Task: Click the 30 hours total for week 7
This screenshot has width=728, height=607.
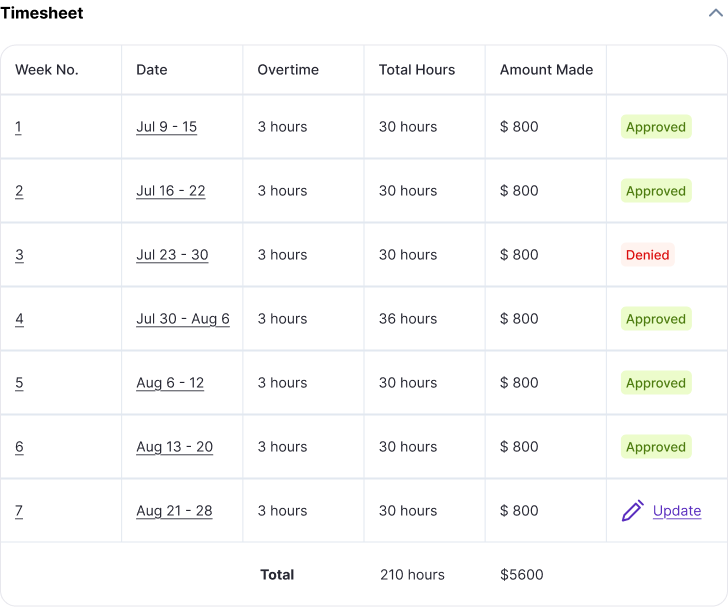Action: tap(408, 511)
